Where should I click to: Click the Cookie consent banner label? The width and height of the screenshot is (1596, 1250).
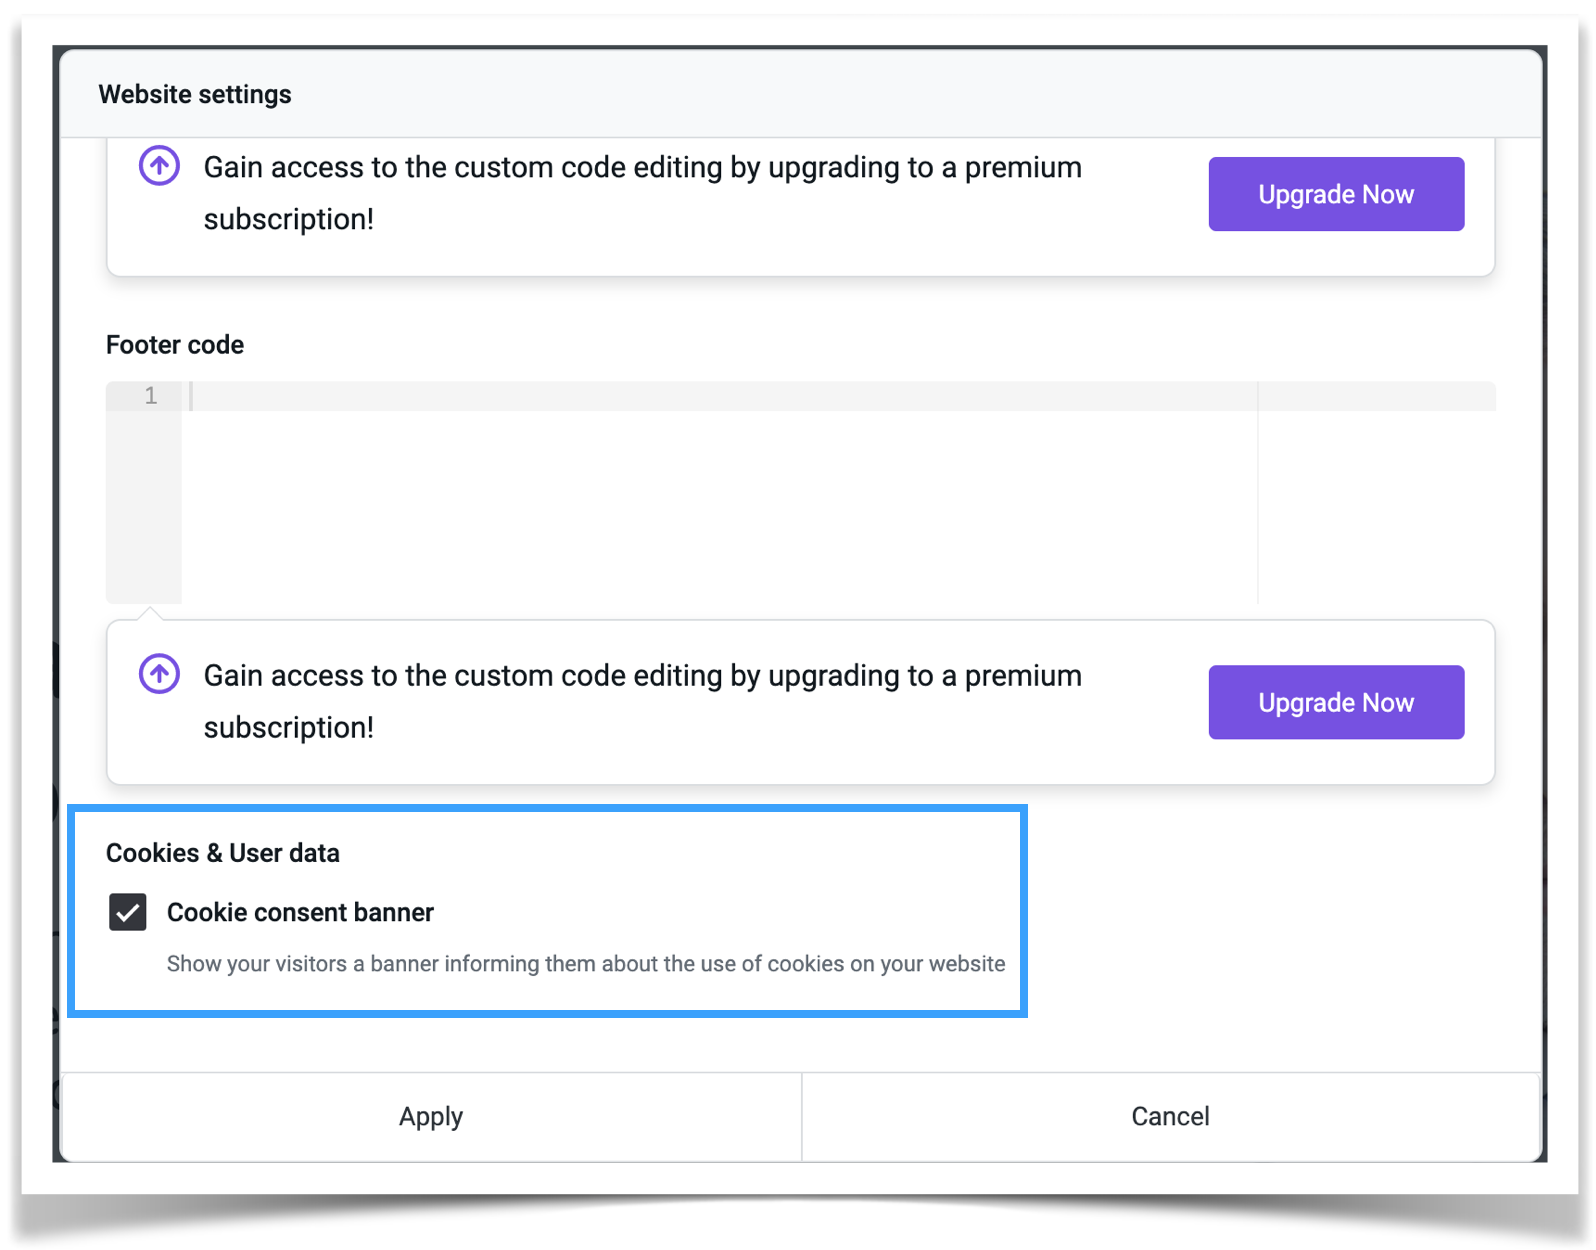[300, 912]
